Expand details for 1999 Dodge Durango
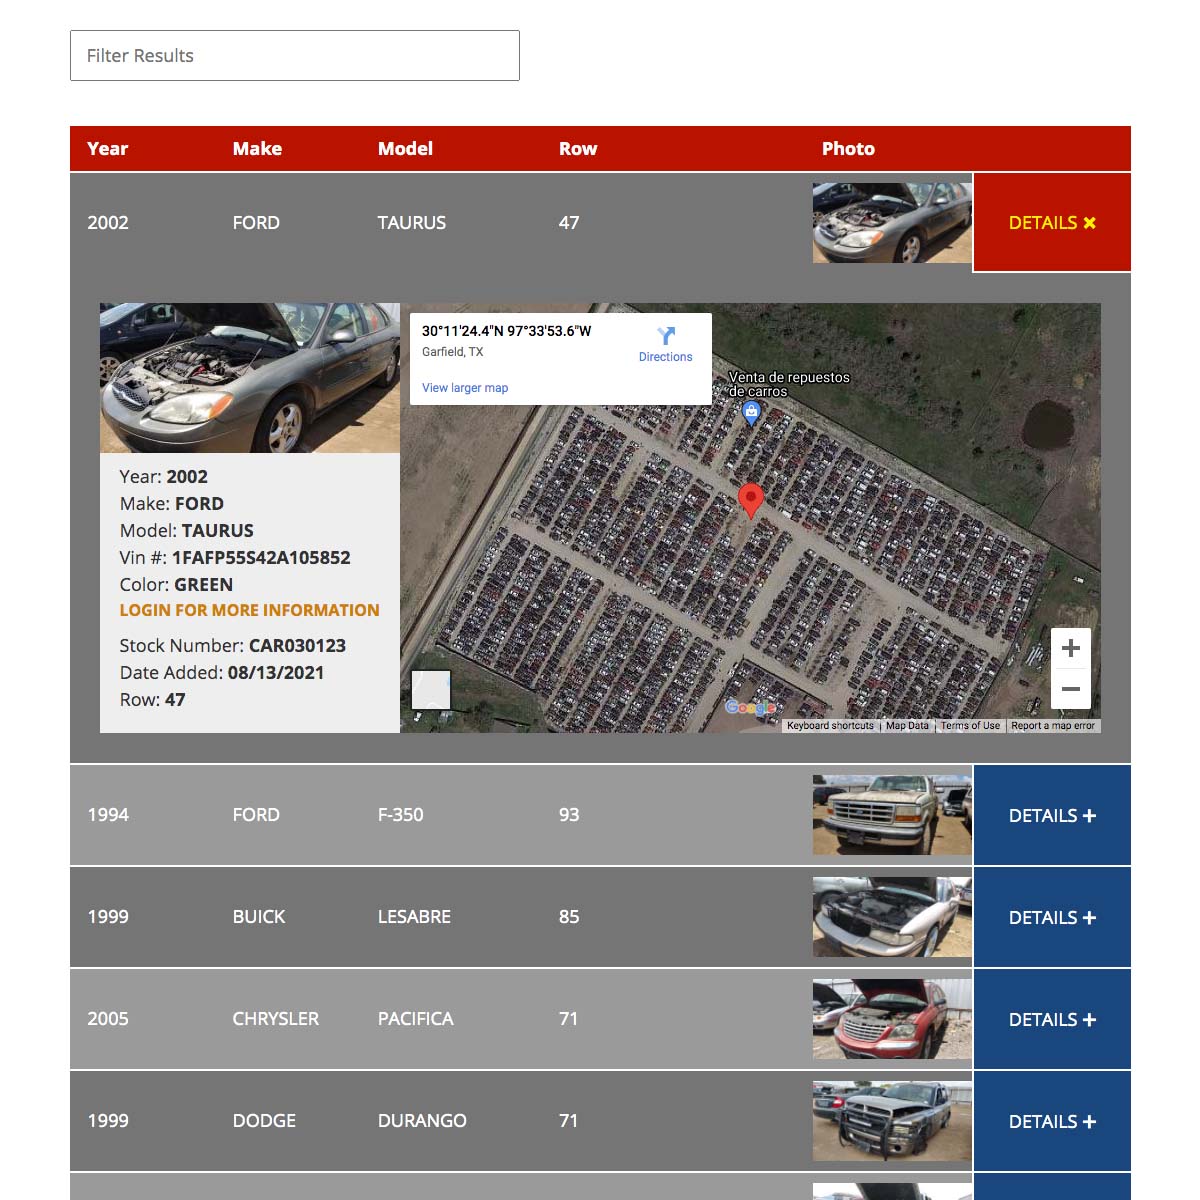The height and width of the screenshot is (1200, 1200). 1052,1122
